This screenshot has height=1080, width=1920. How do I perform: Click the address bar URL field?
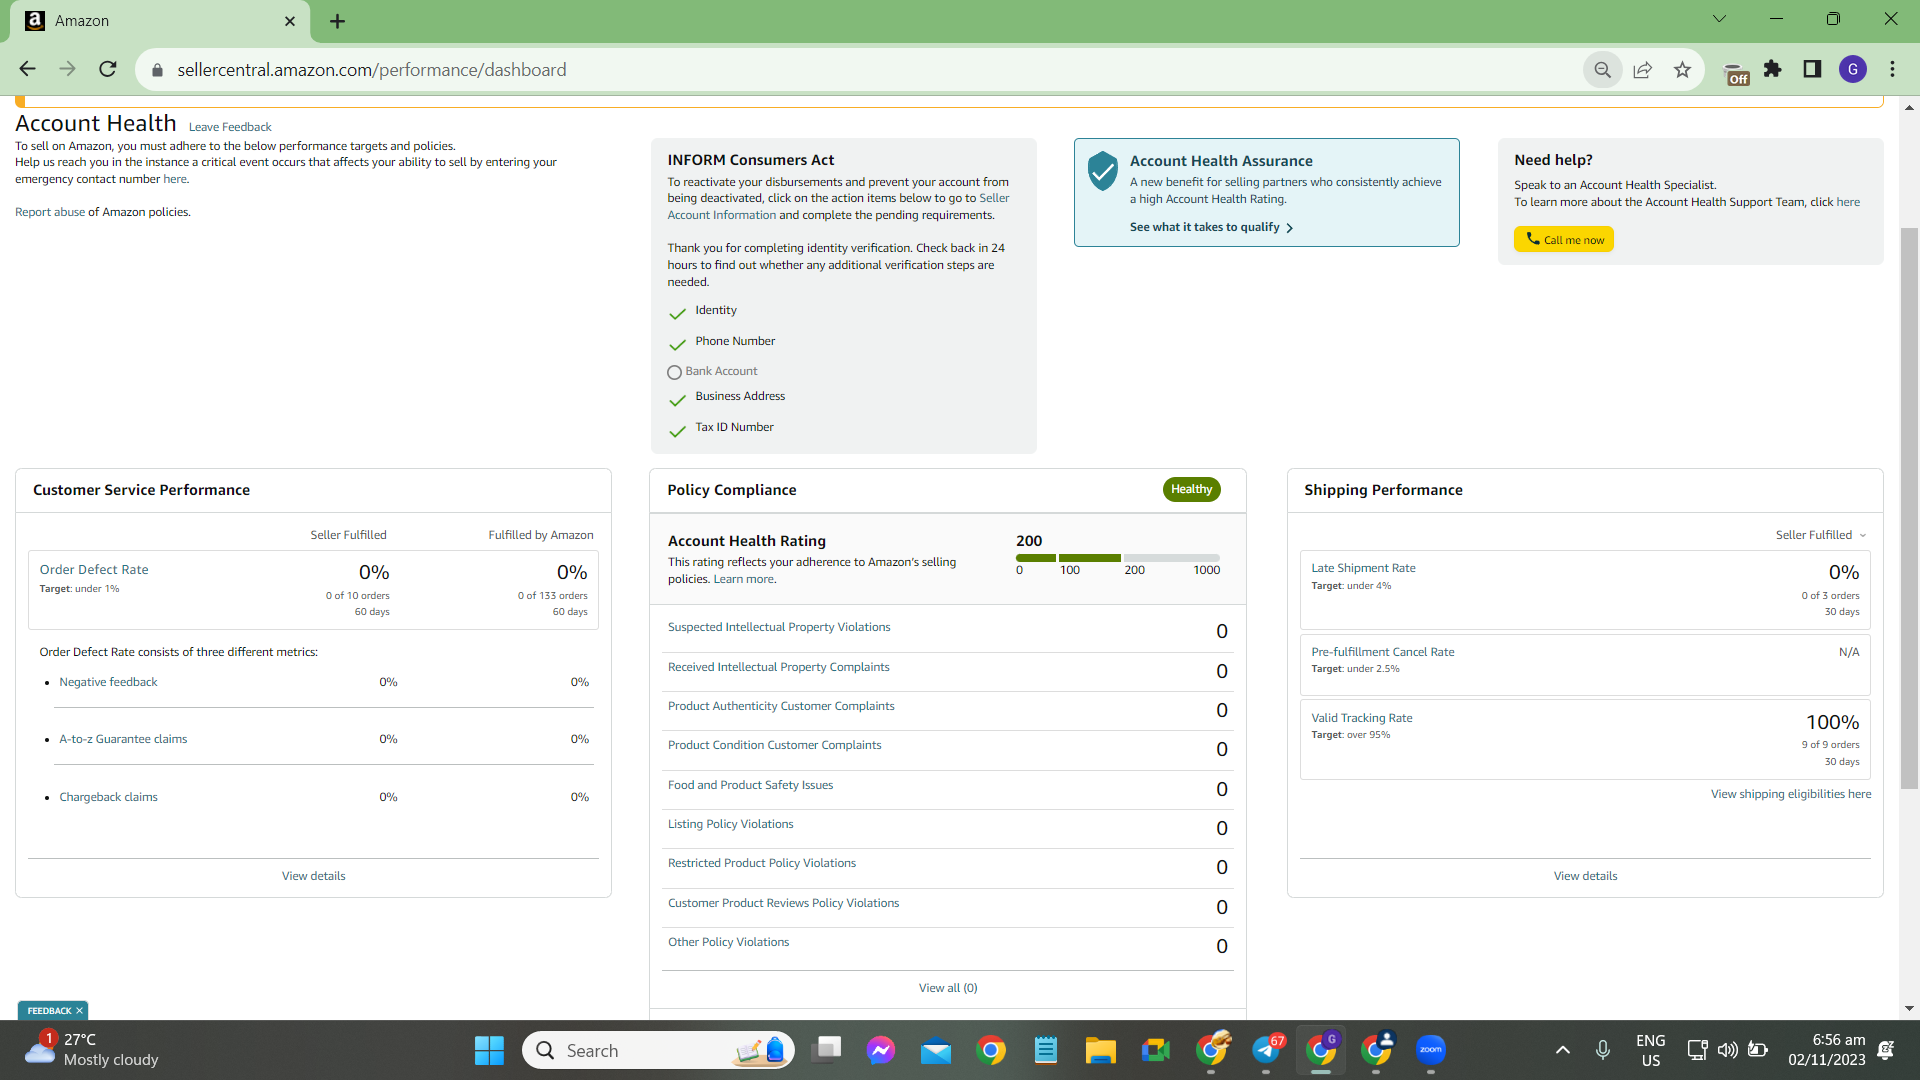[x=860, y=70]
